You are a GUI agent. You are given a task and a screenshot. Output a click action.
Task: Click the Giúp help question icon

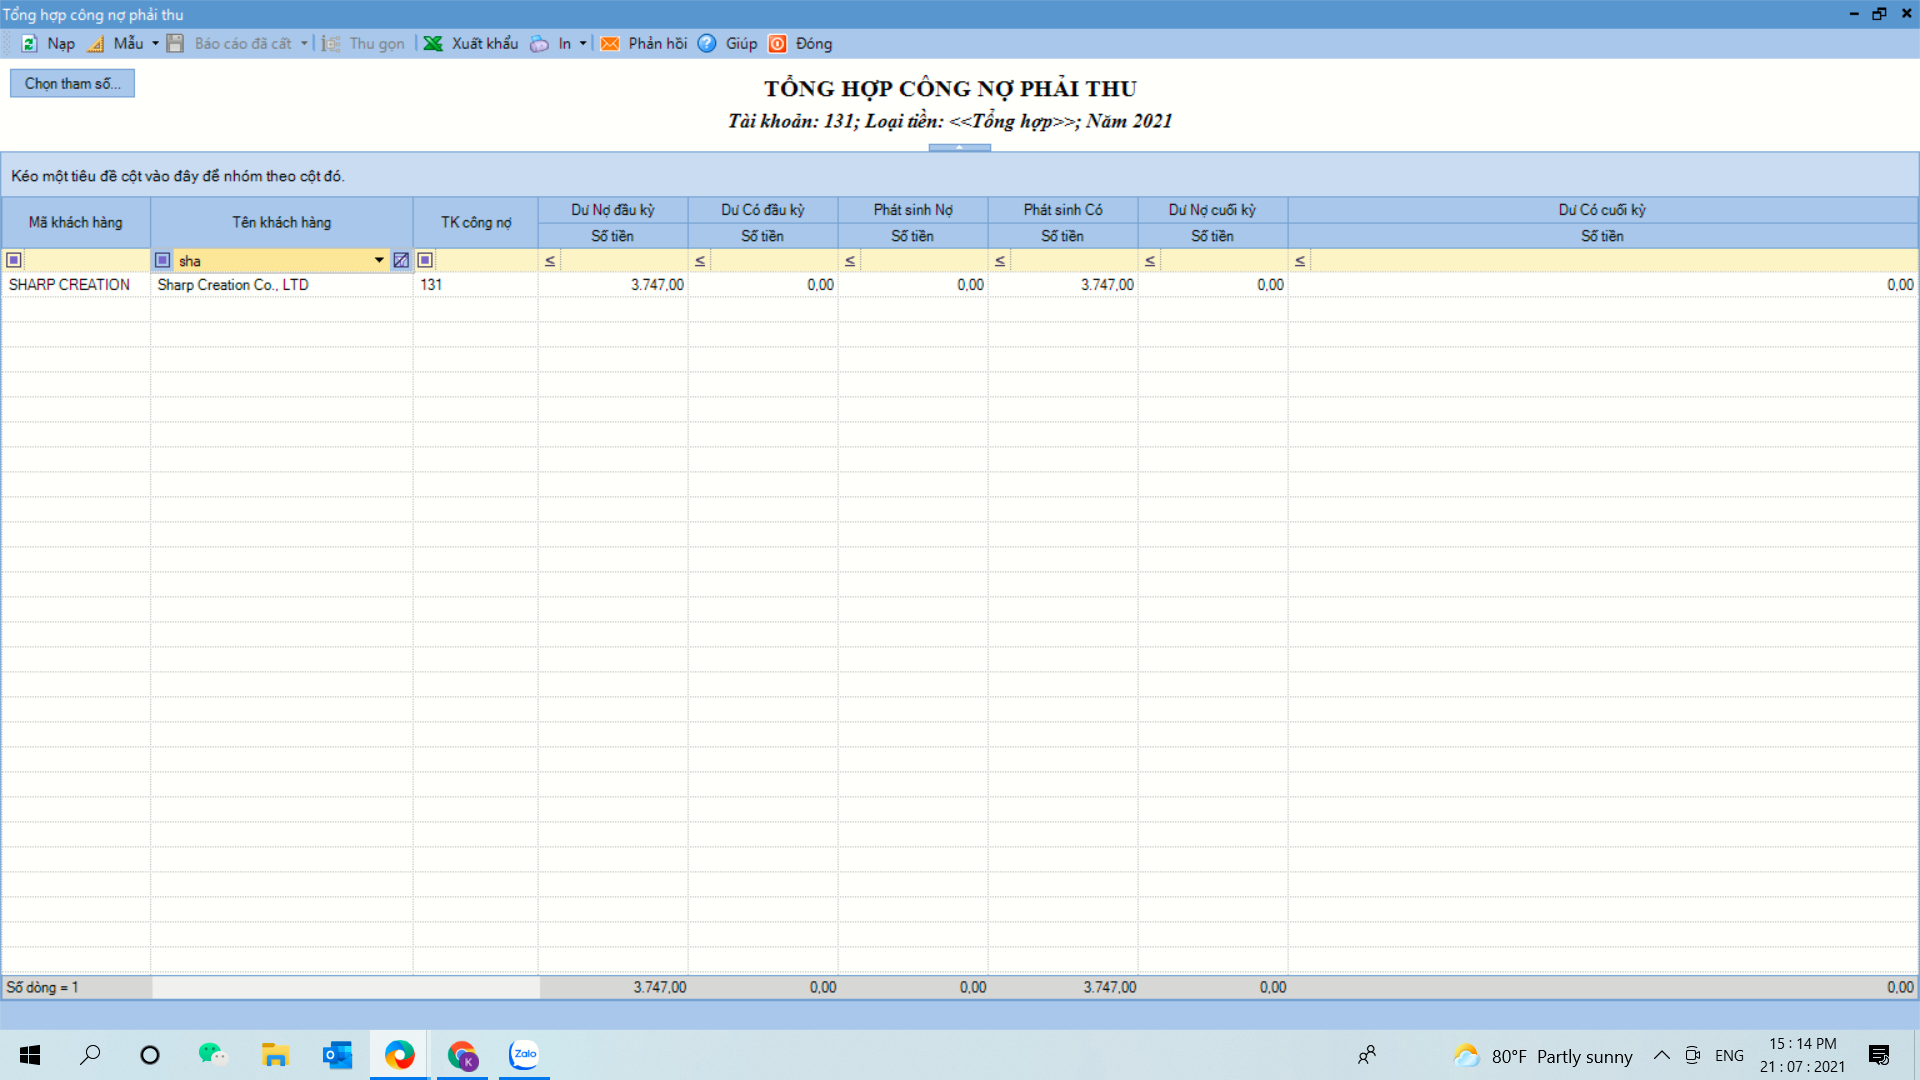tap(707, 43)
